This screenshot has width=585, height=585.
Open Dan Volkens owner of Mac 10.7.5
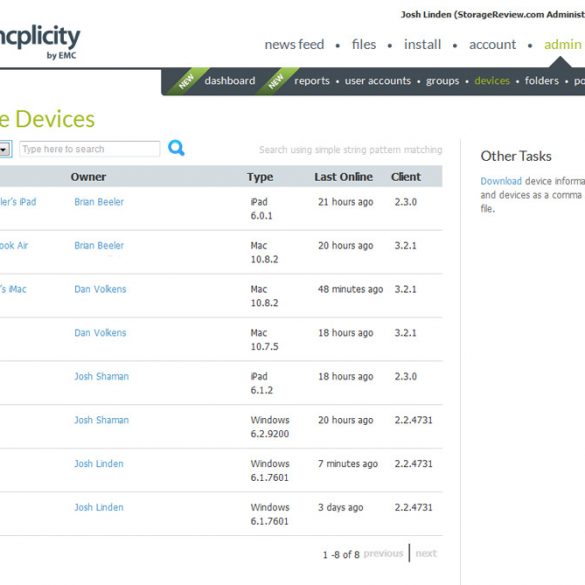pyautogui.click(x=100, y=332)
